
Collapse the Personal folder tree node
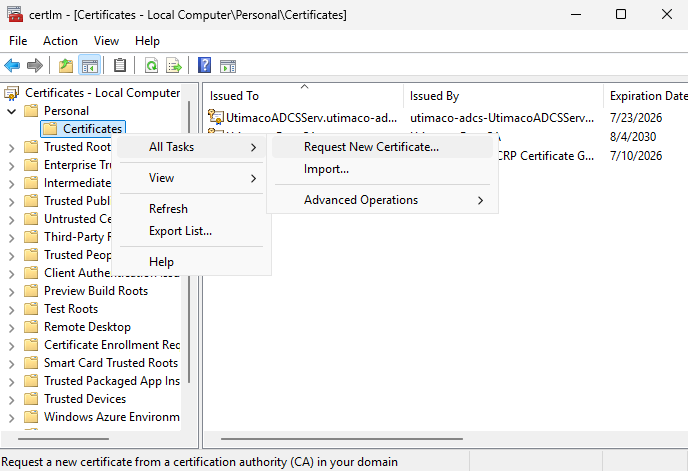coord(11,111)
